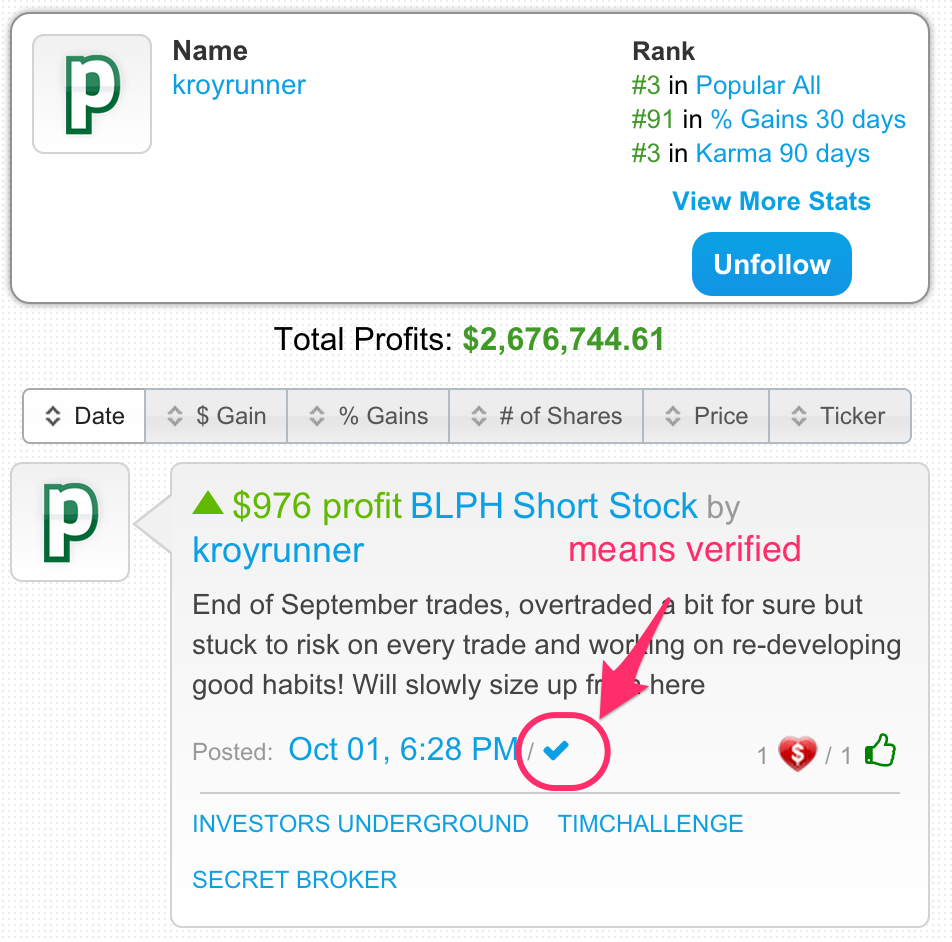The height and width of the screenshot is (942, 952).
Task: Open the BLPH Short Stock trade link
Action: coord(554,506)
